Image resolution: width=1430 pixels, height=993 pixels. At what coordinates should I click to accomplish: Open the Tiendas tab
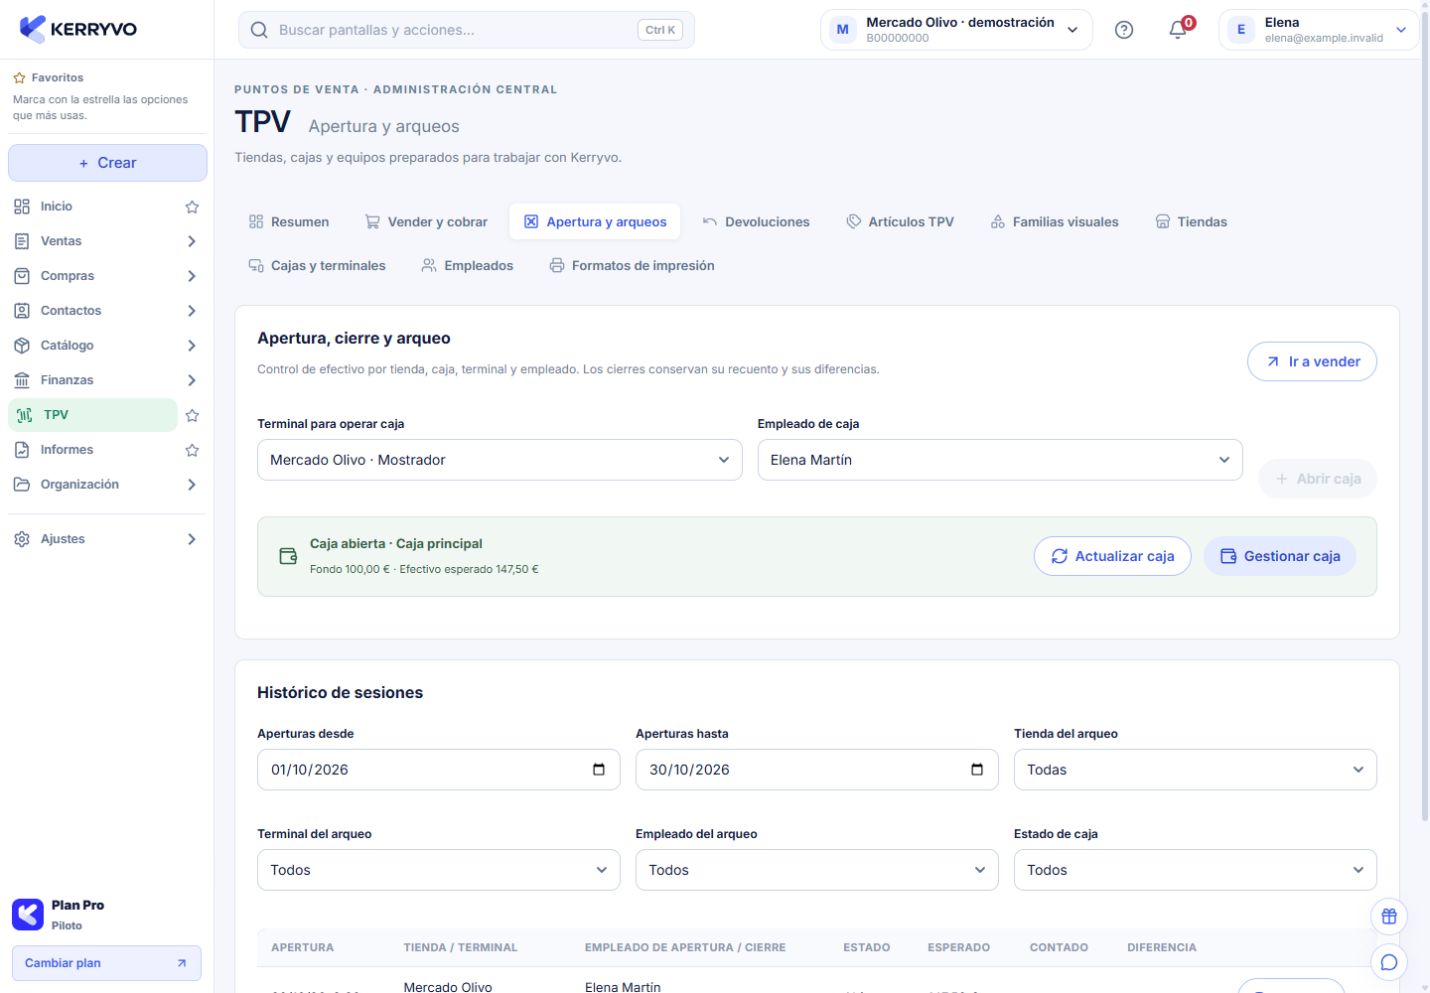click(1191, 222)
